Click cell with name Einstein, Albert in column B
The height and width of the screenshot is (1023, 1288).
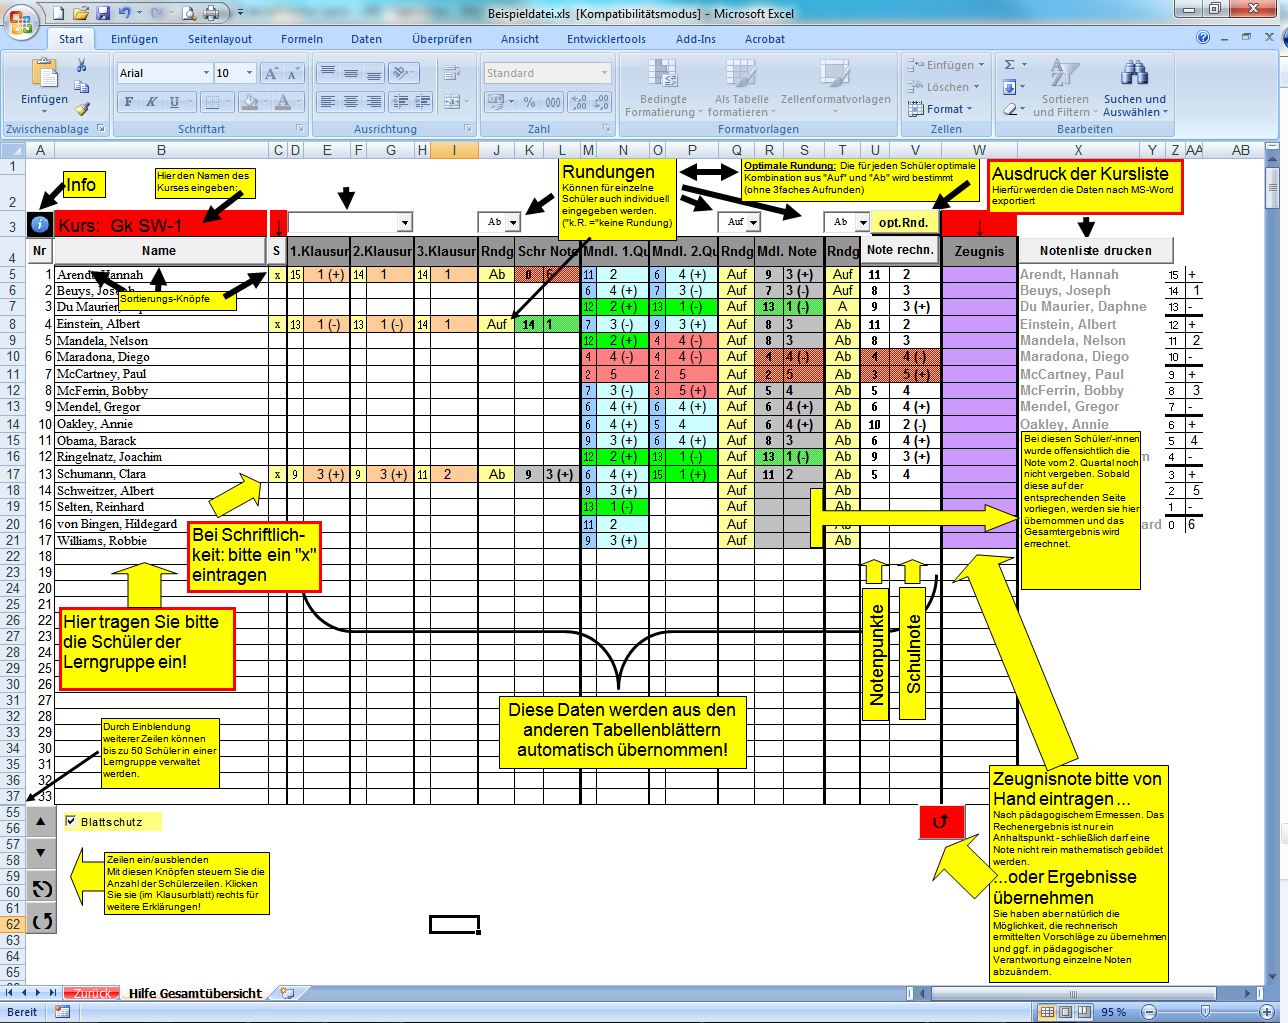click(x=161, y=324)
